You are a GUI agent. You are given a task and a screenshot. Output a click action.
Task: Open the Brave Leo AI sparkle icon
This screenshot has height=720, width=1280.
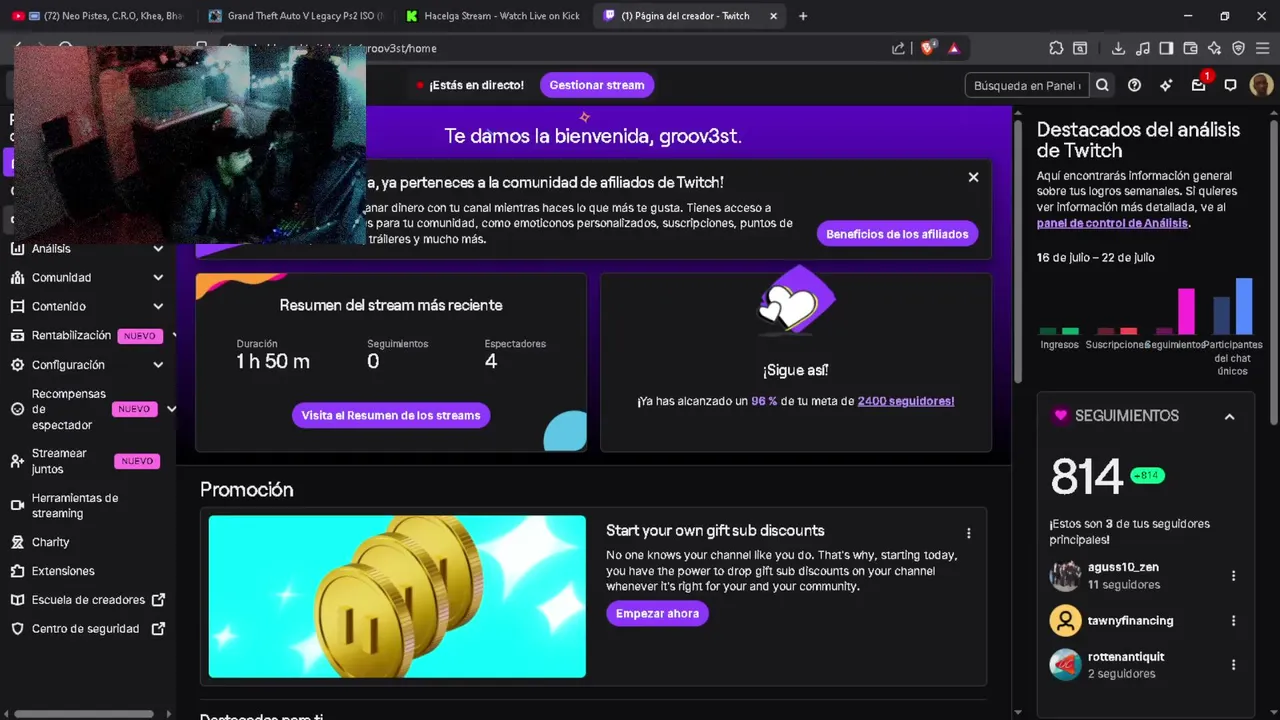(1214, 48)
